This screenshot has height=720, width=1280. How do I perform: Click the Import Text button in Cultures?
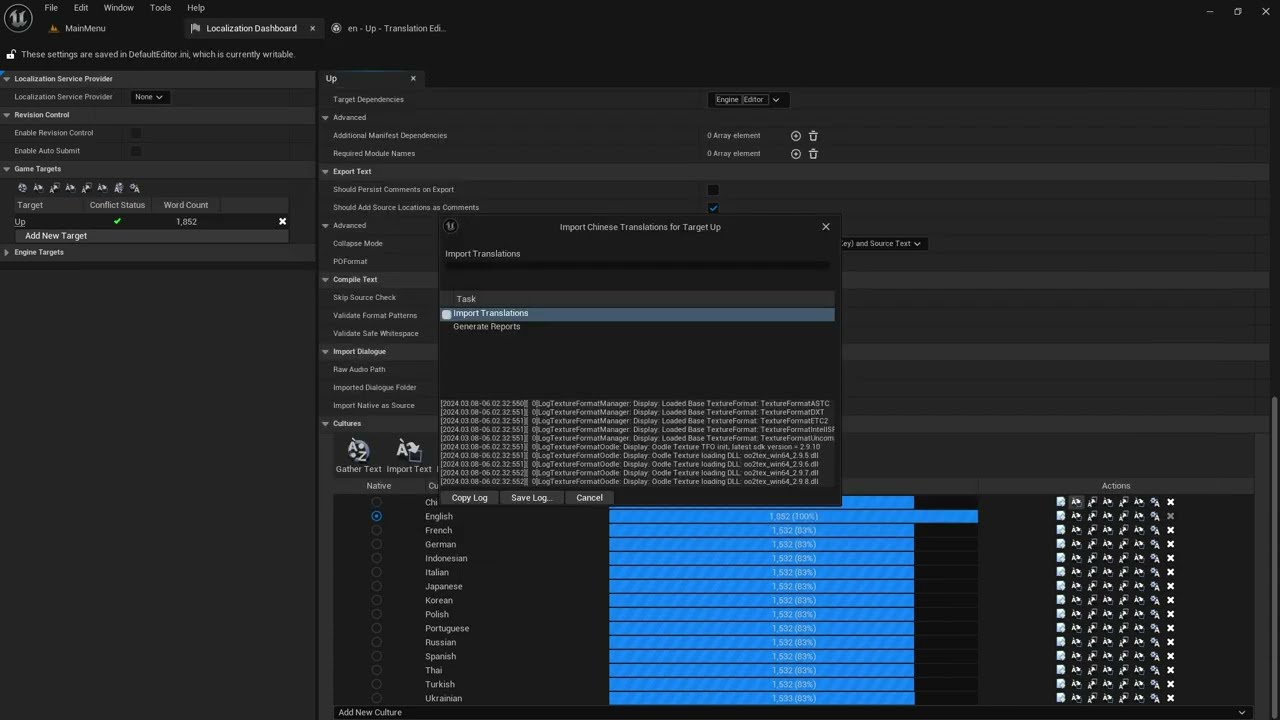pyautogui.click(x=408, y=456)
